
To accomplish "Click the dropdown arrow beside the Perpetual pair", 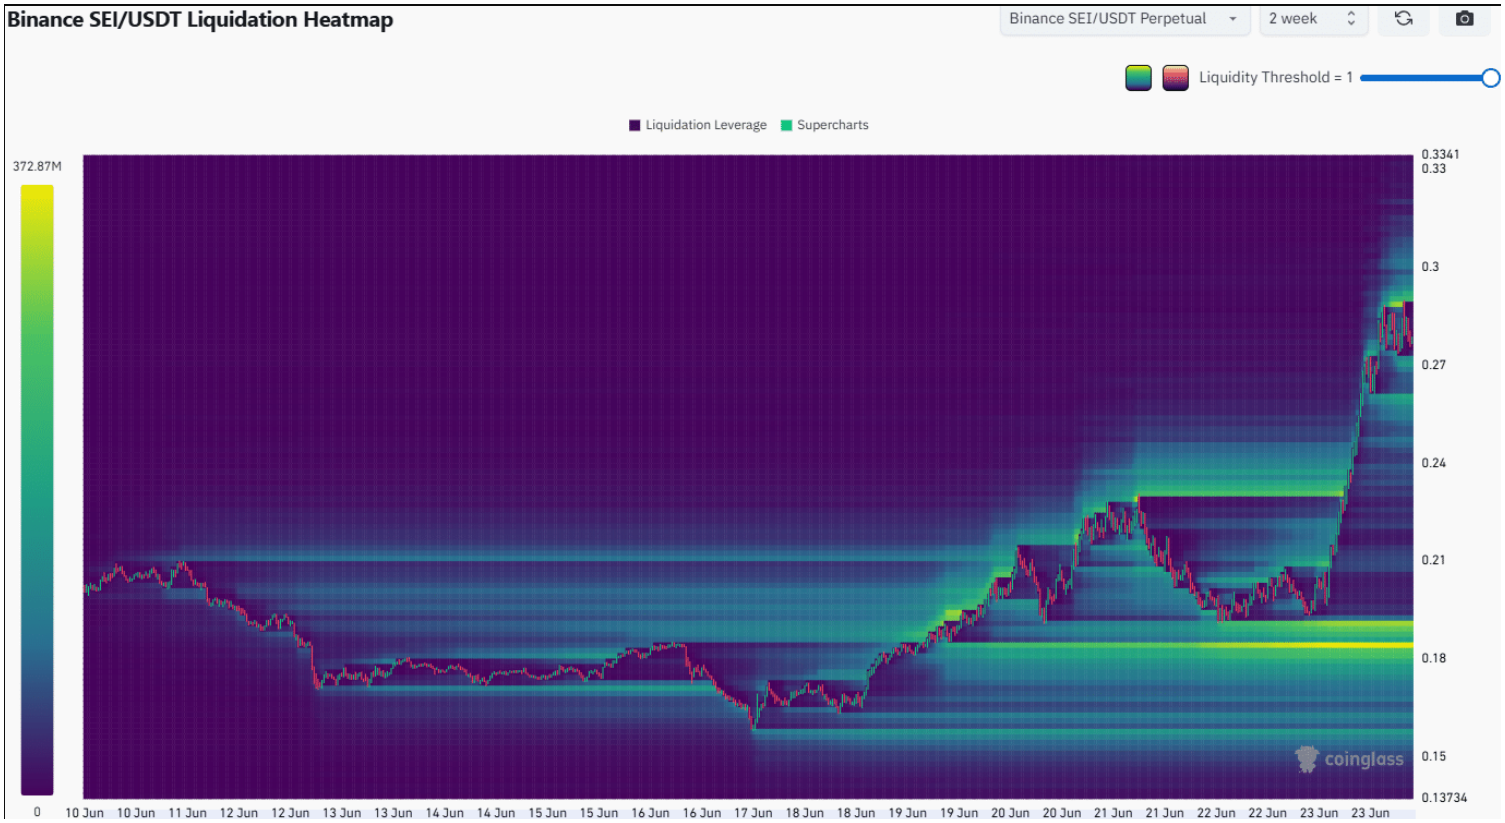I will click(x=1233, y=19).
